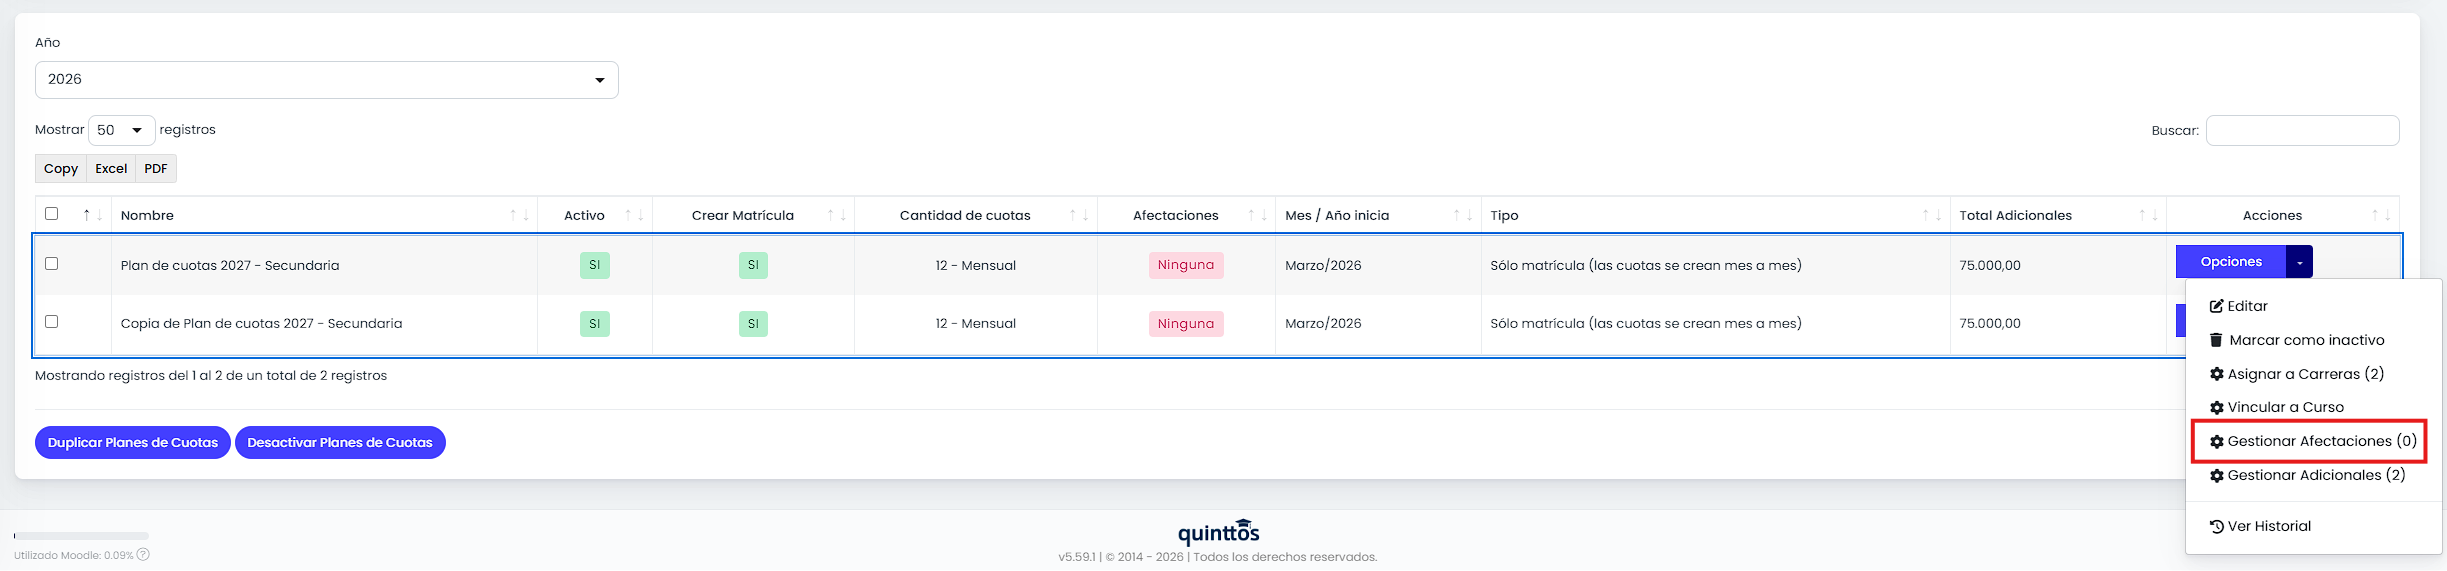The height and width of the screenshot is (571, 2447).
Task: Click the SI Crear Matrícula badge in the Copia row
Action: pyautogui.click(x=753, y=324)
